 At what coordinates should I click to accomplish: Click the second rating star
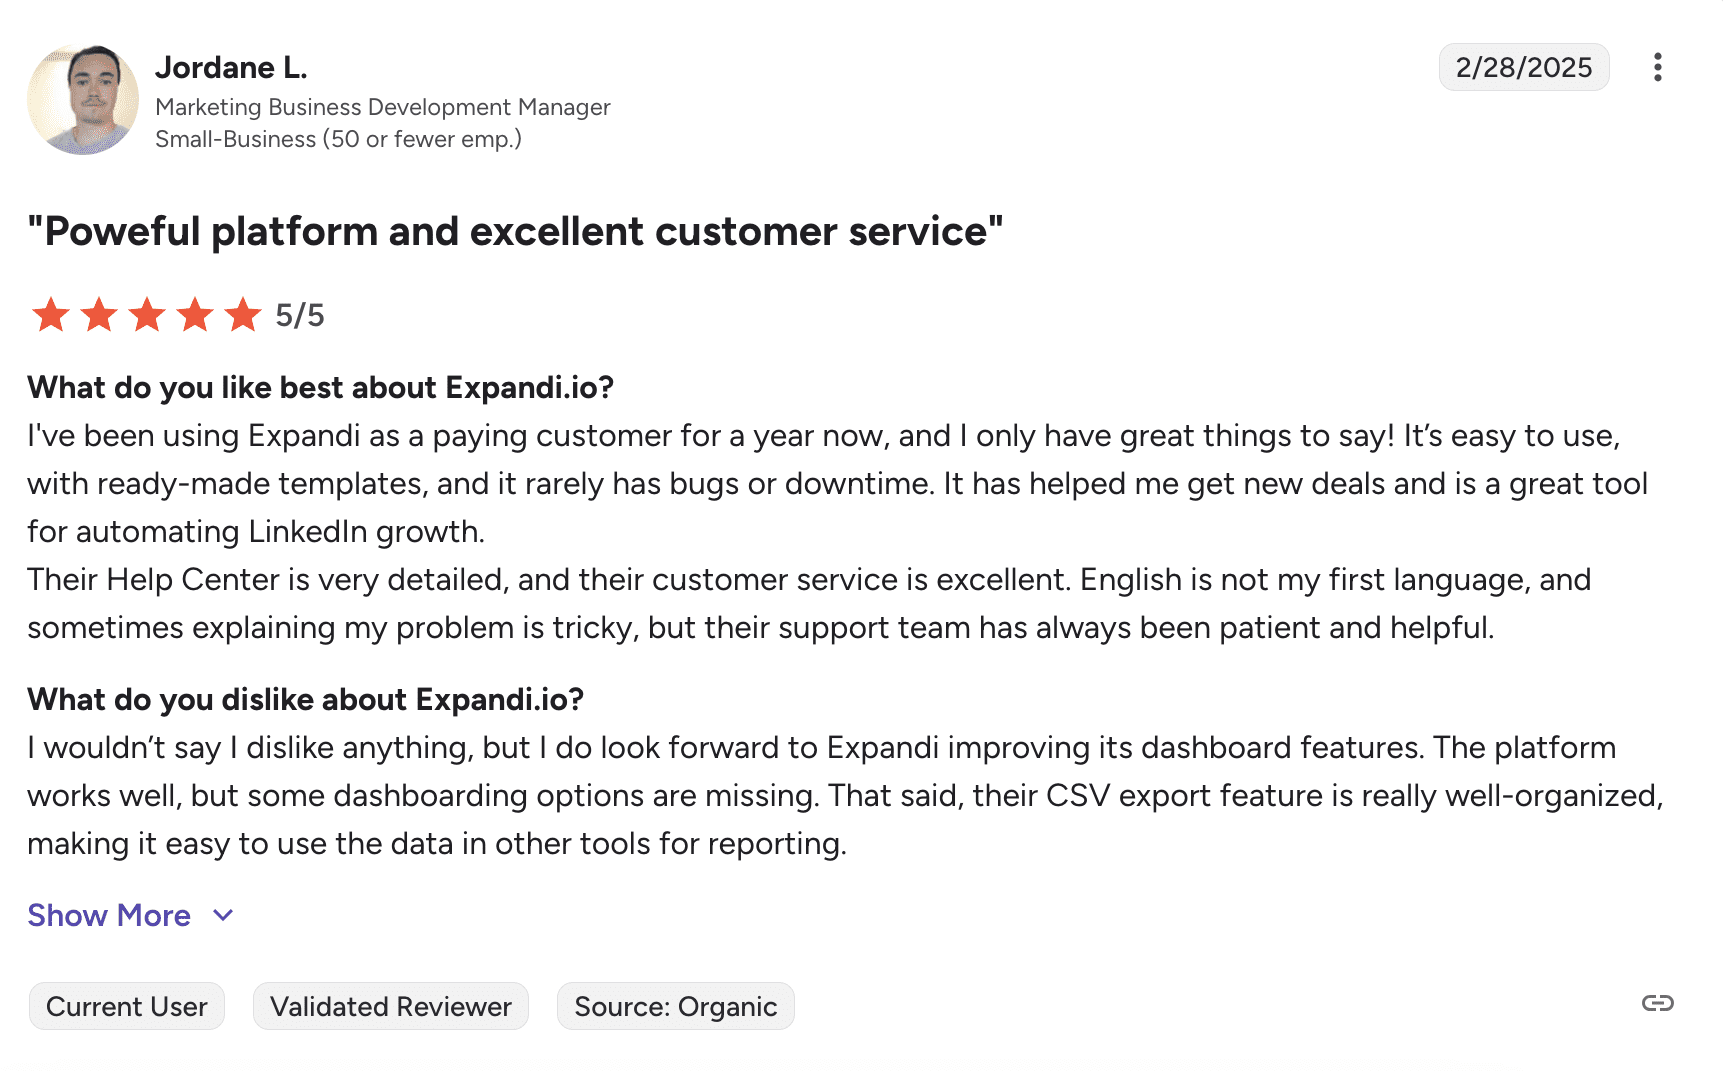click(99, 315)
